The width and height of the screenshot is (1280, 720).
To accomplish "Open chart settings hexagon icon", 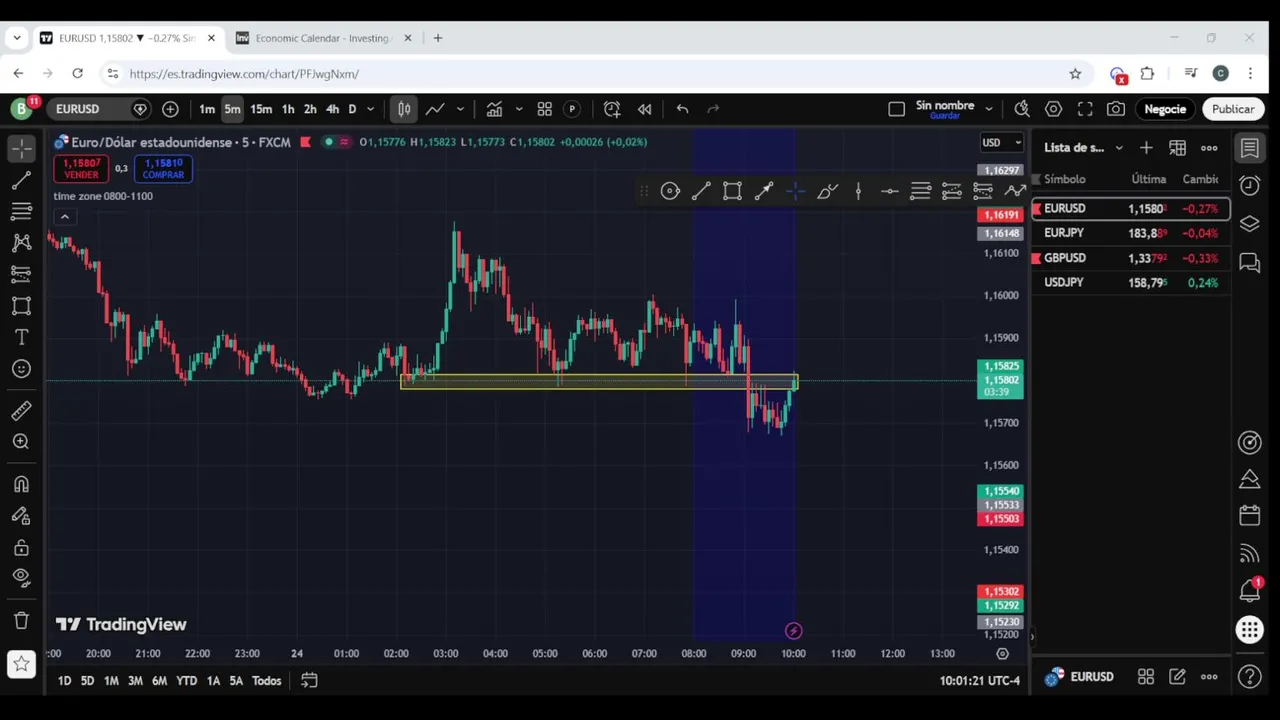I will (1053, 109).
